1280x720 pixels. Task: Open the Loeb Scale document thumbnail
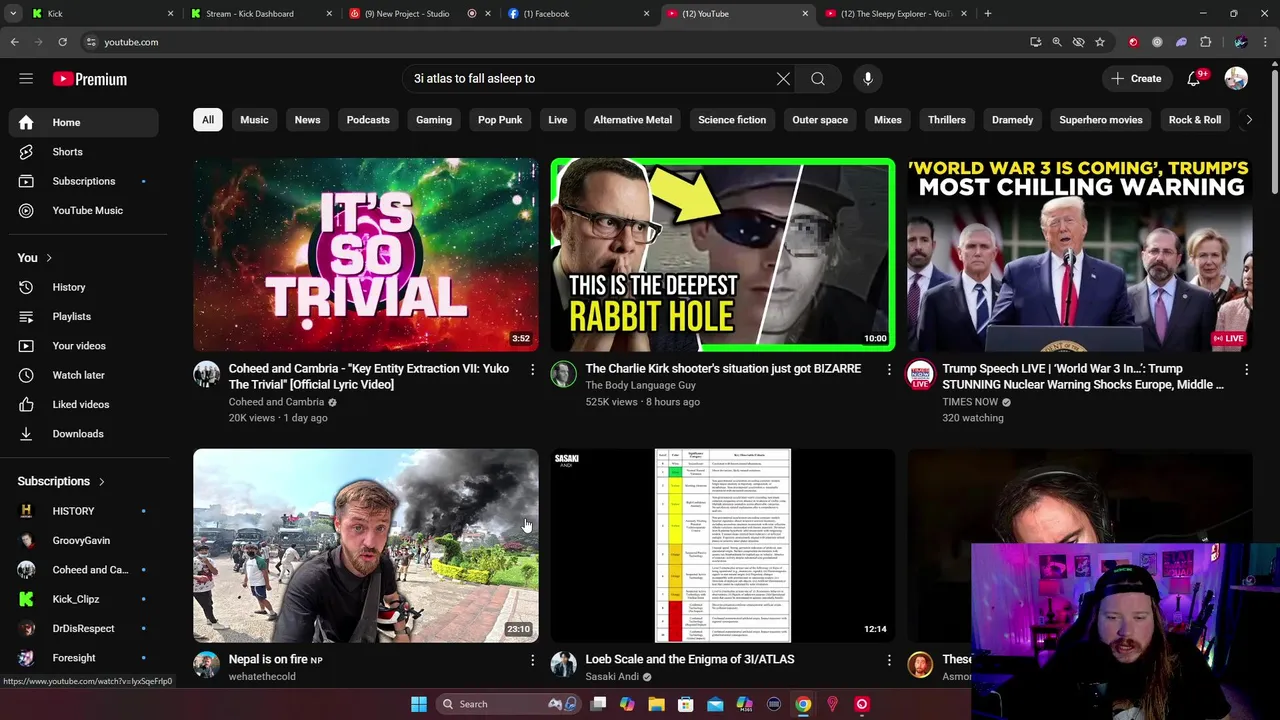[x=723, y=546]
